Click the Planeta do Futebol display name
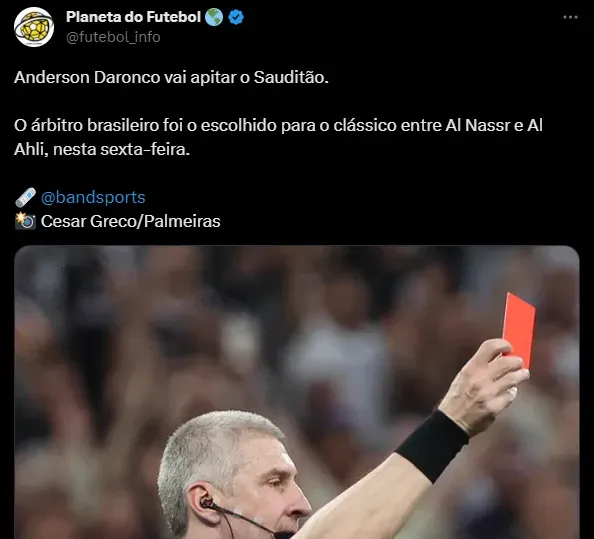 [133, 17]
